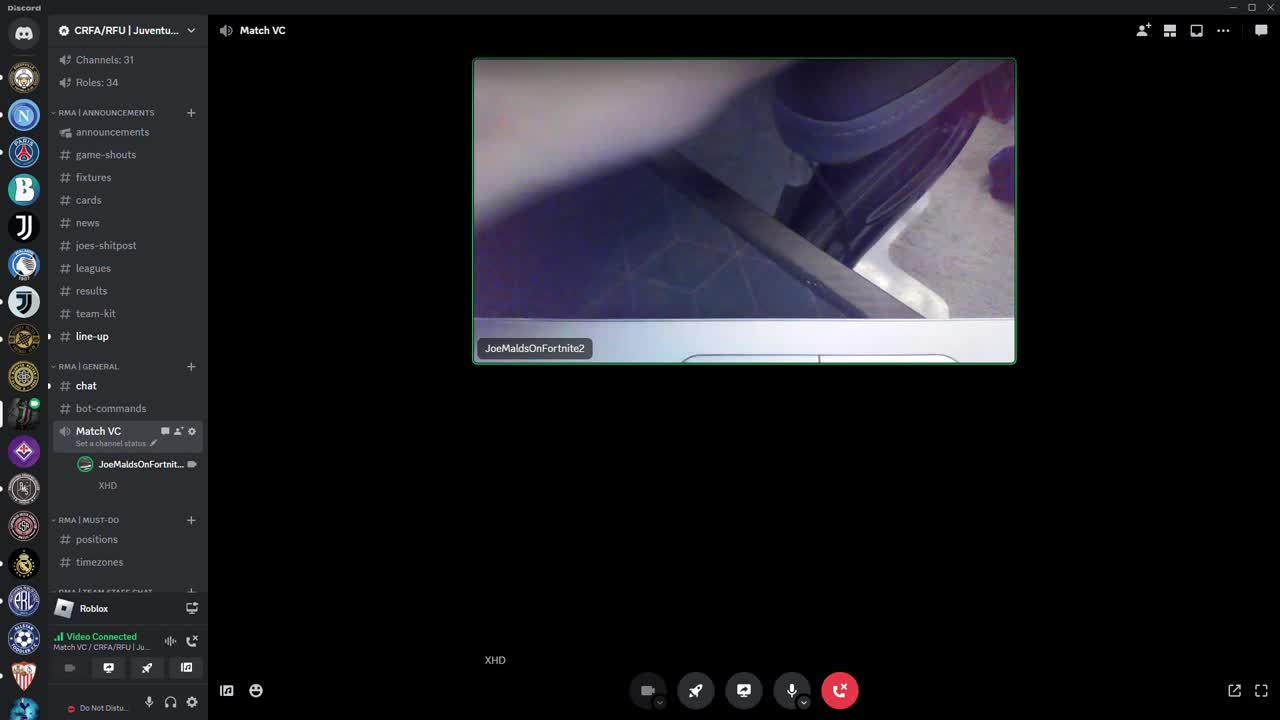Toggle deafen with the headphones icon
The image size is (1280, 720).
coord(170,702)
